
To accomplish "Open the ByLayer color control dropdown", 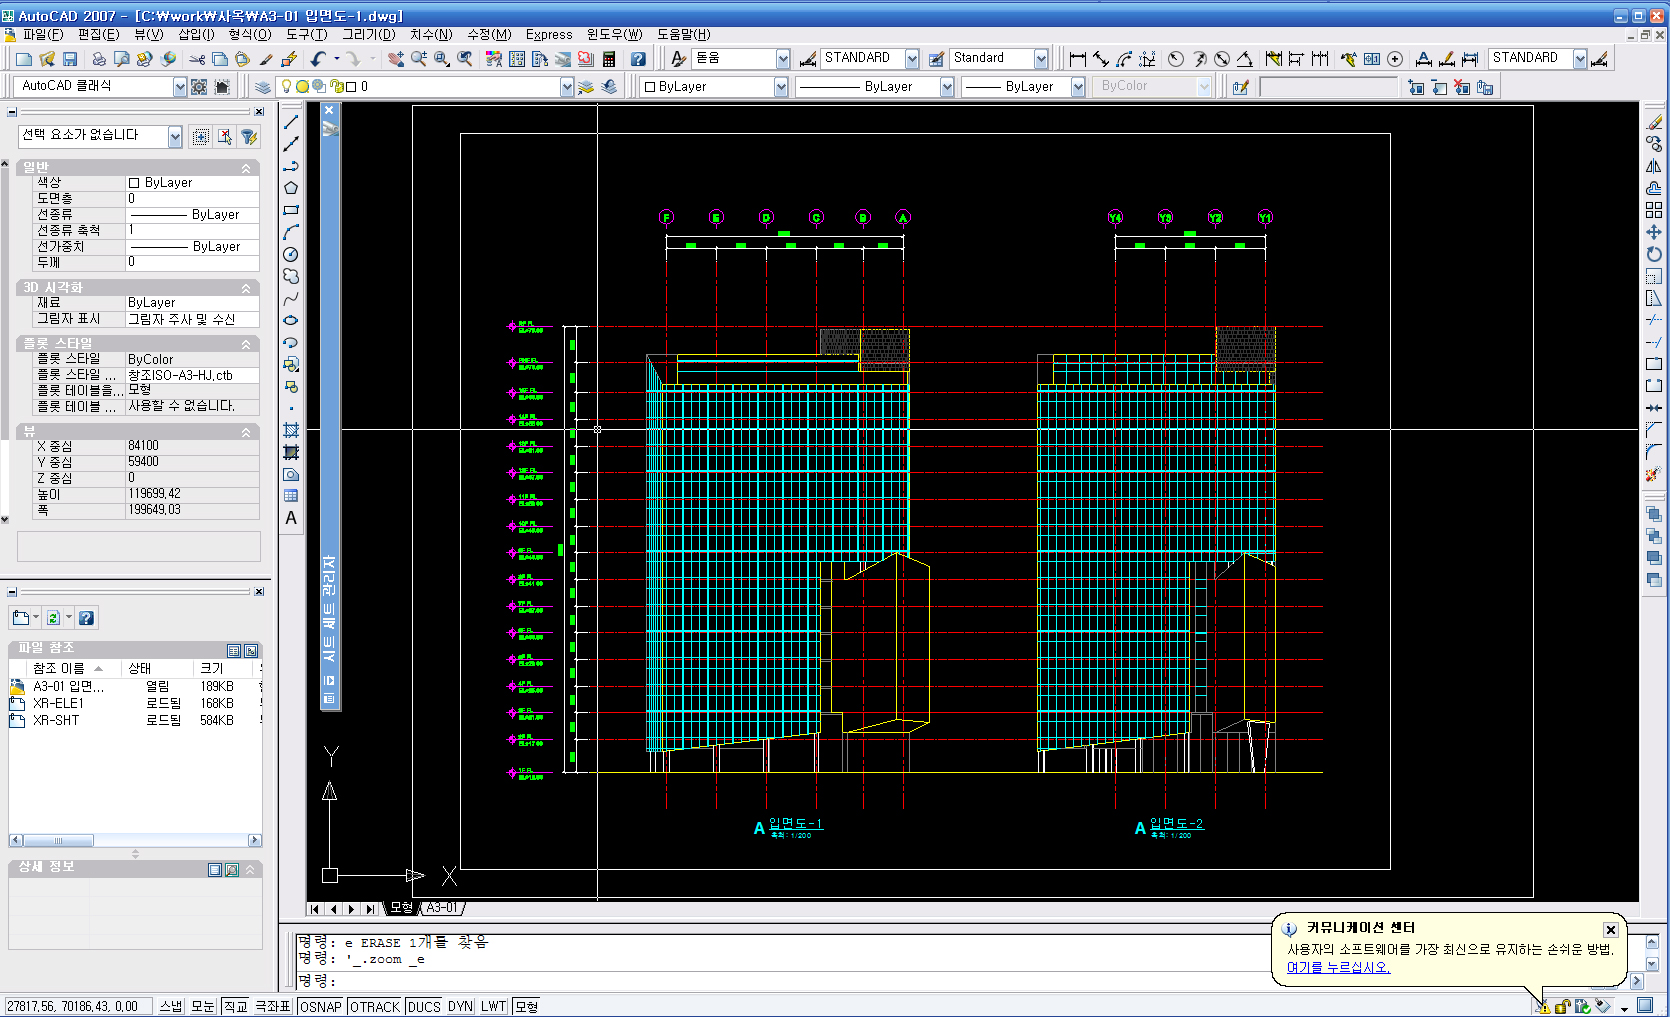I will [x=781, y=87].
